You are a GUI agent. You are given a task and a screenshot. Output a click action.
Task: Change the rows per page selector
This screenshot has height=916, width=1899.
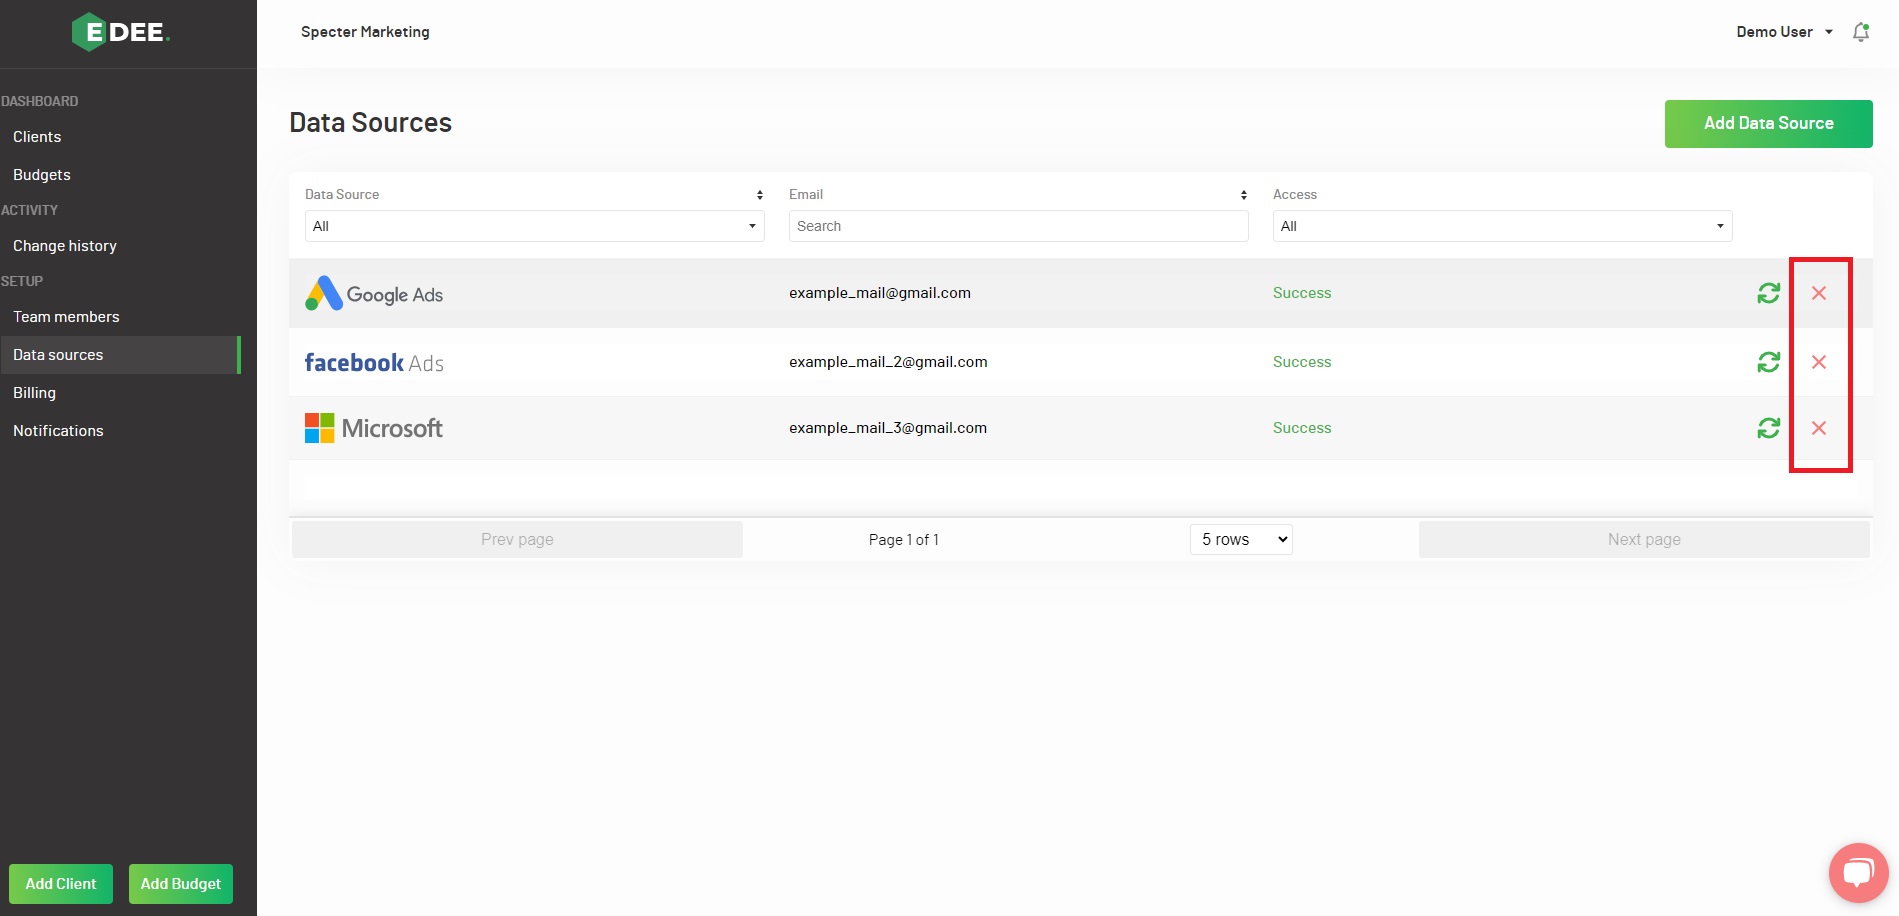[1241, 540]
